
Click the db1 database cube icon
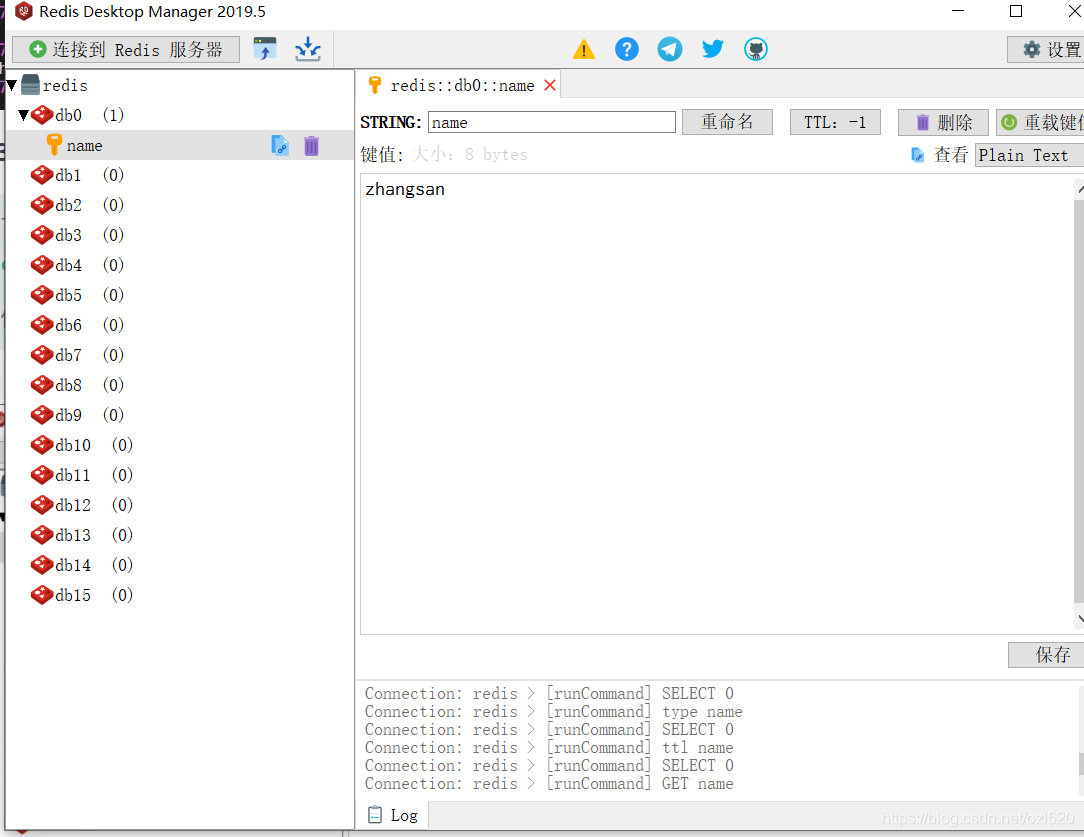42,175
